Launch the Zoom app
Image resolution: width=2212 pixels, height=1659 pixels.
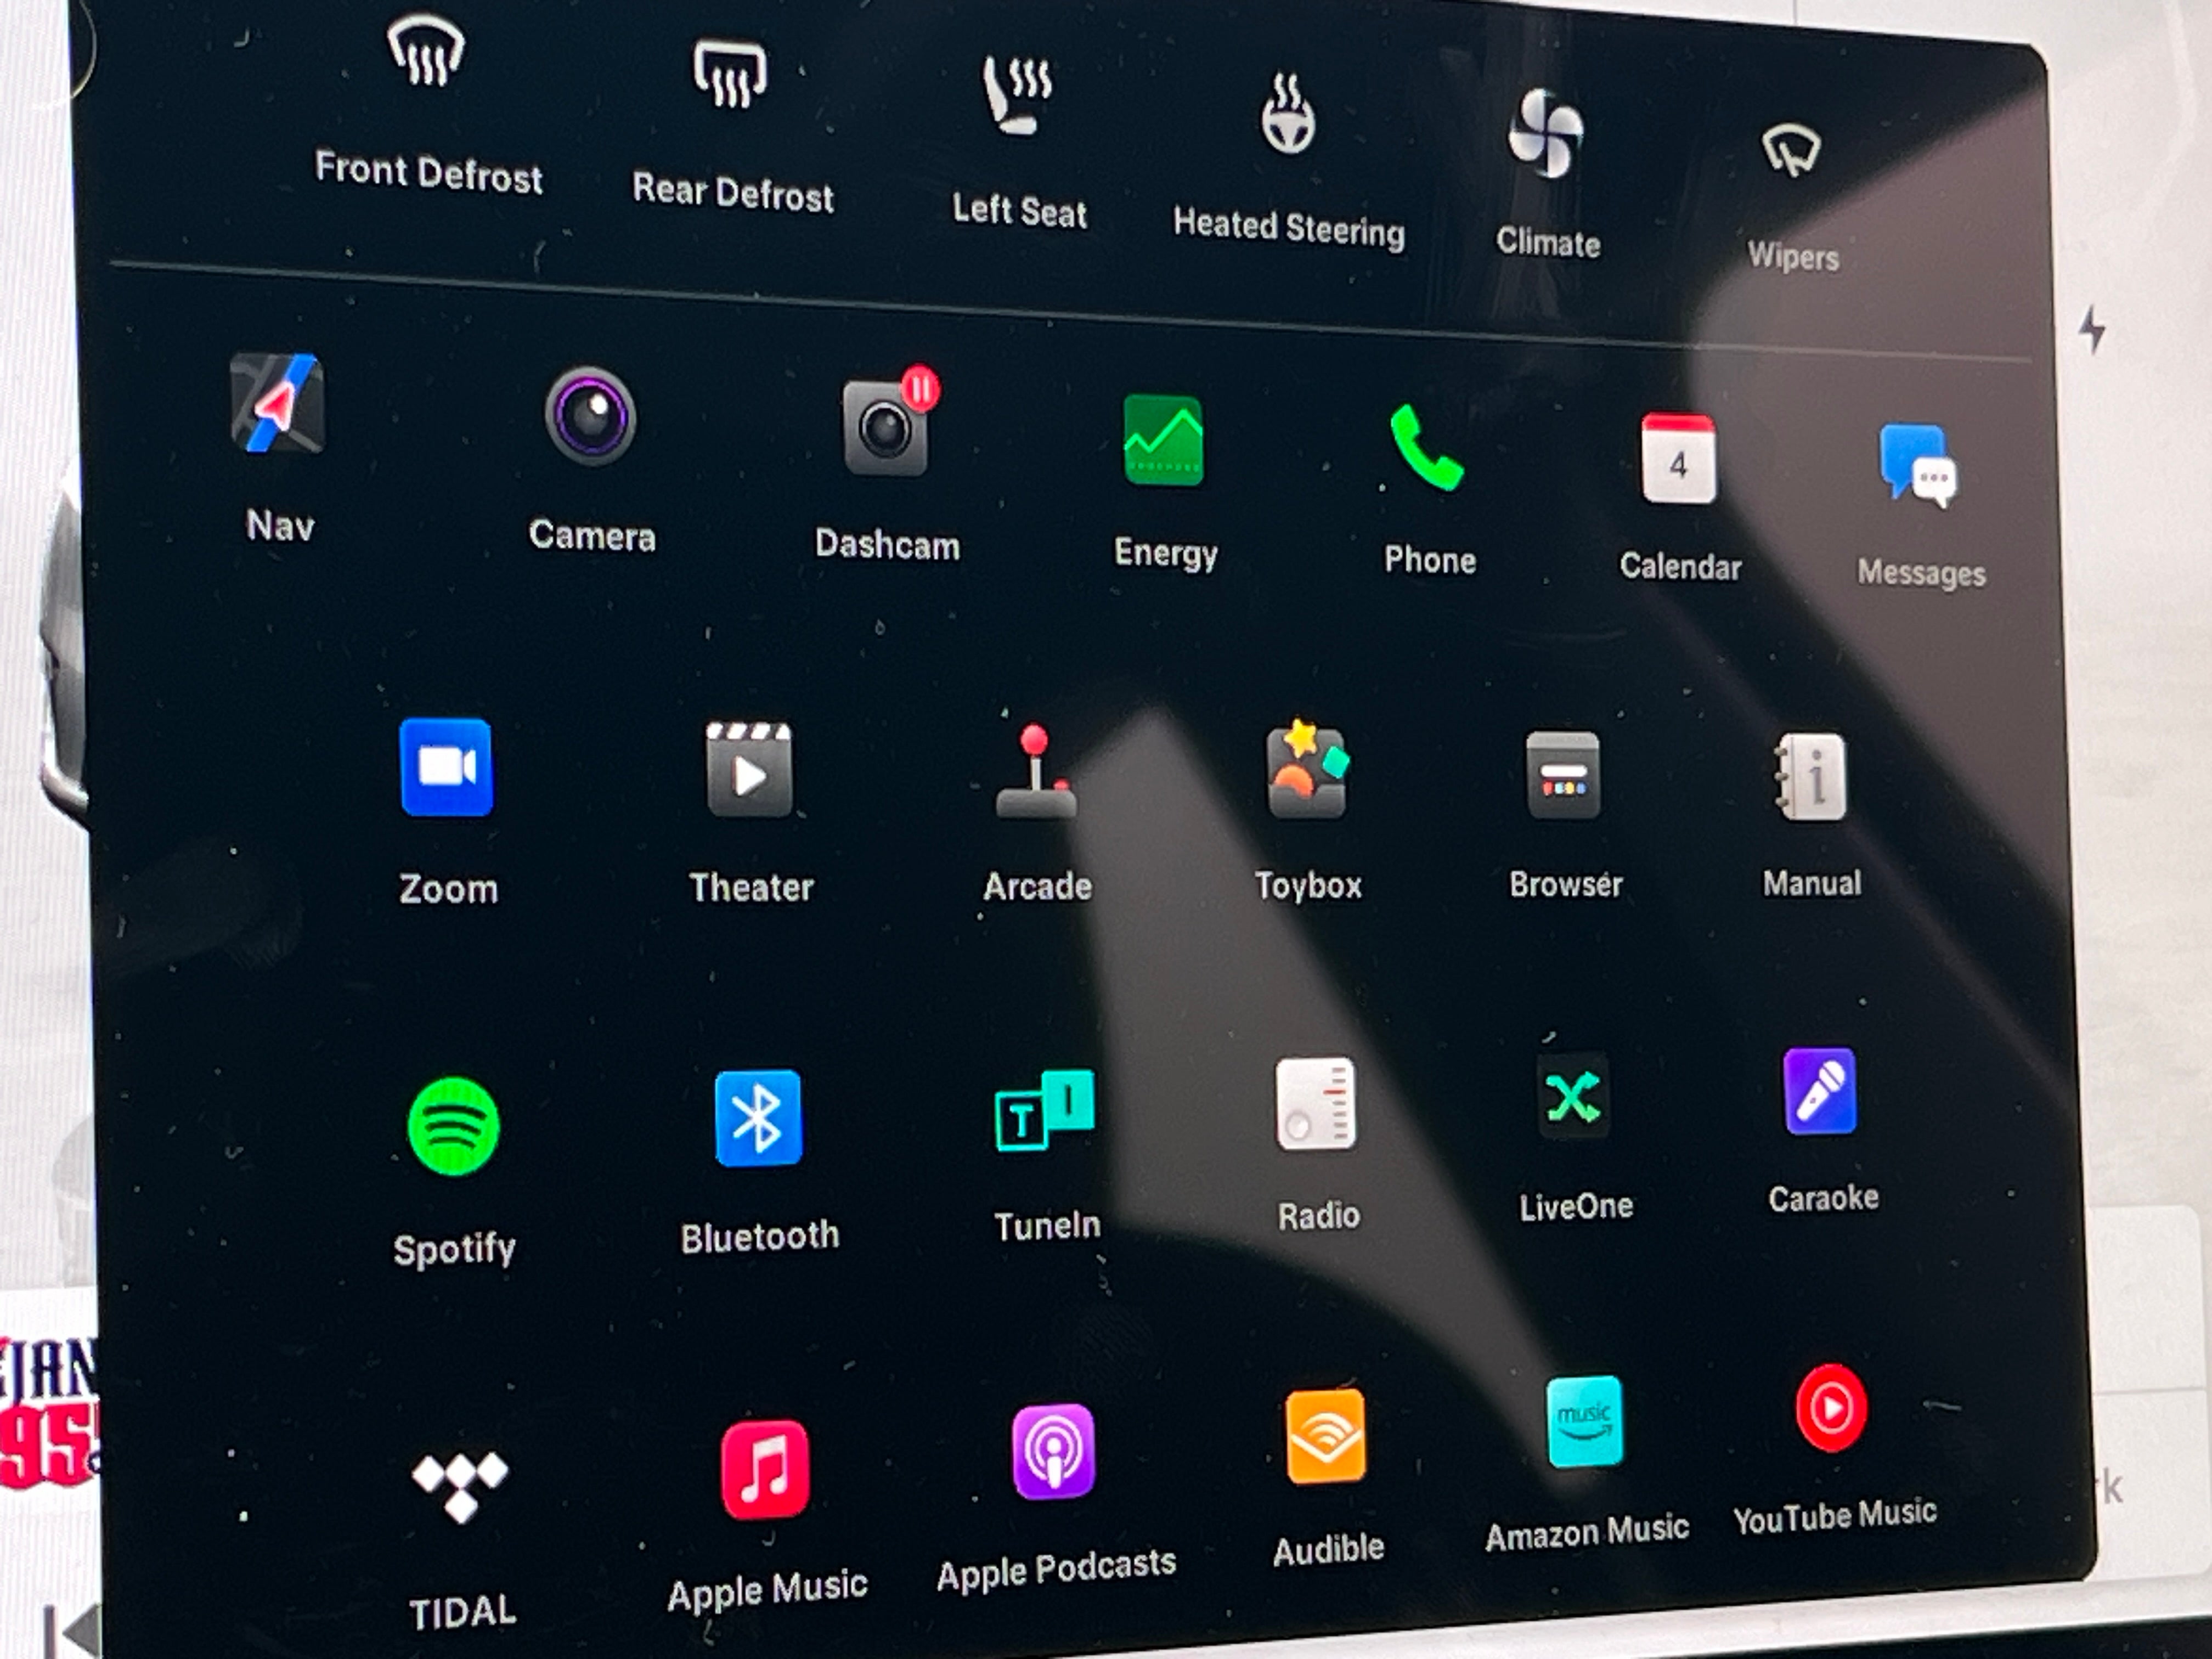pos(446,767)
